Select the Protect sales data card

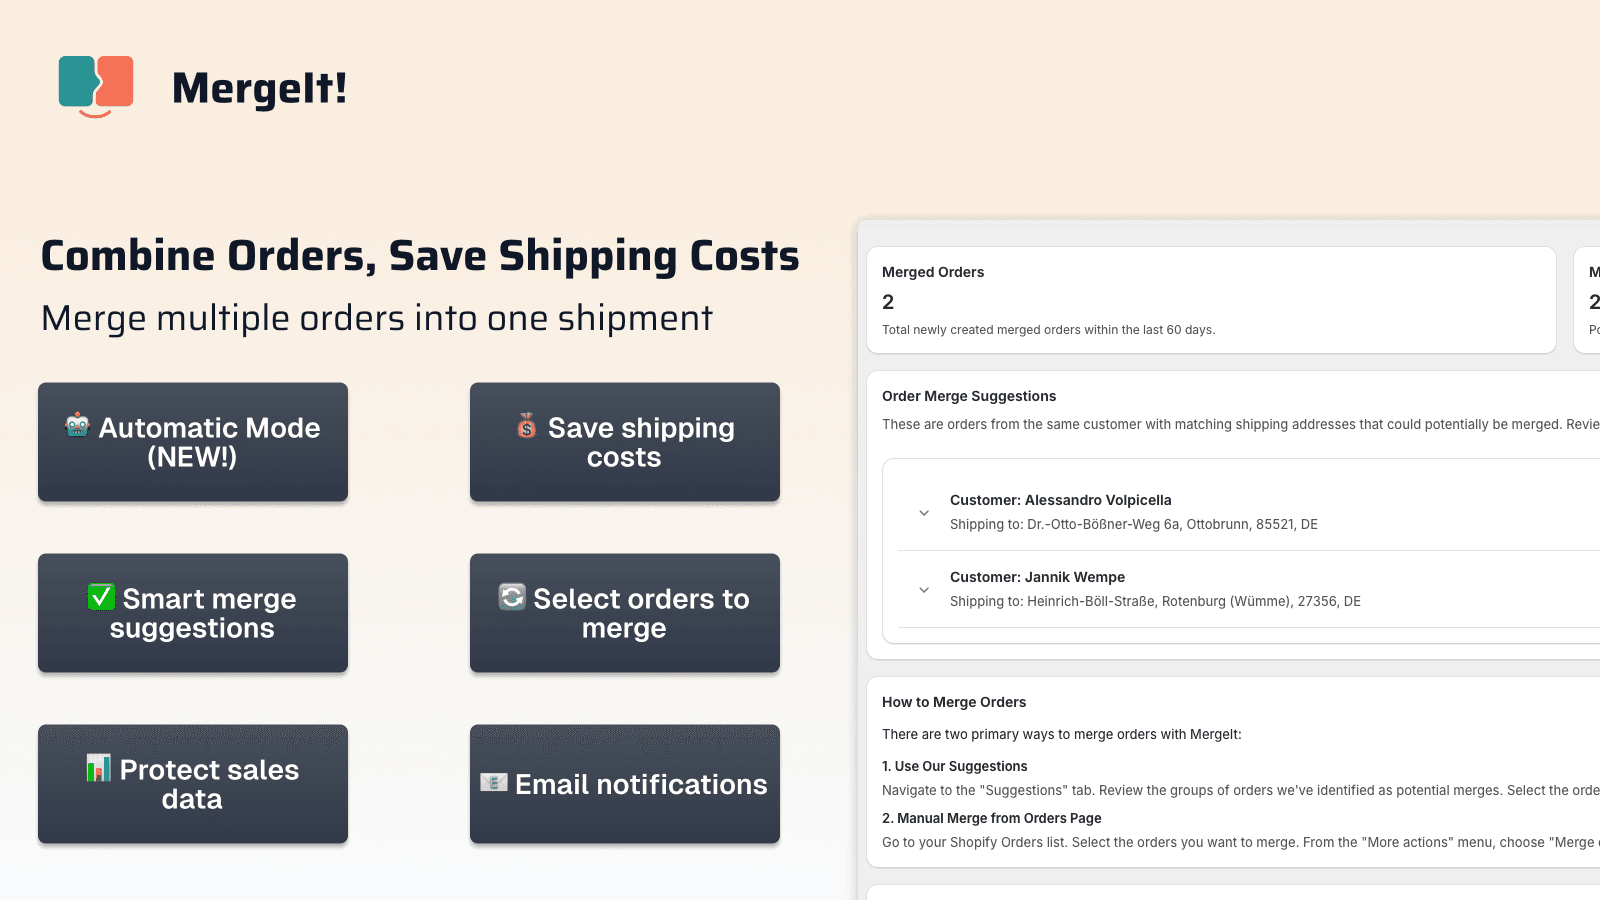click(192, 784)
